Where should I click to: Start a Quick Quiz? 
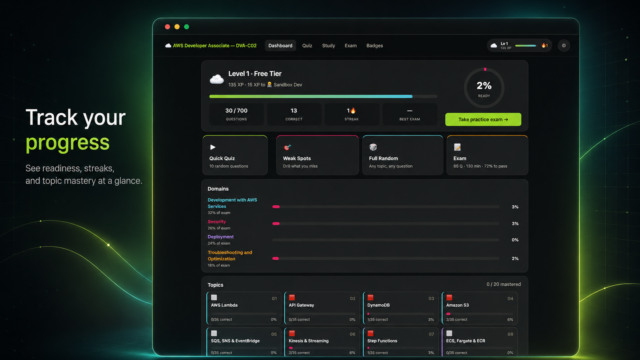(x=235, y=155)
